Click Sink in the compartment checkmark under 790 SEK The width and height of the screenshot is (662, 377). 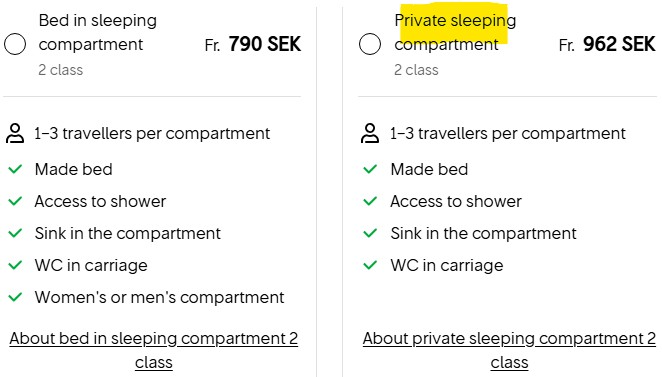point(15,233)
